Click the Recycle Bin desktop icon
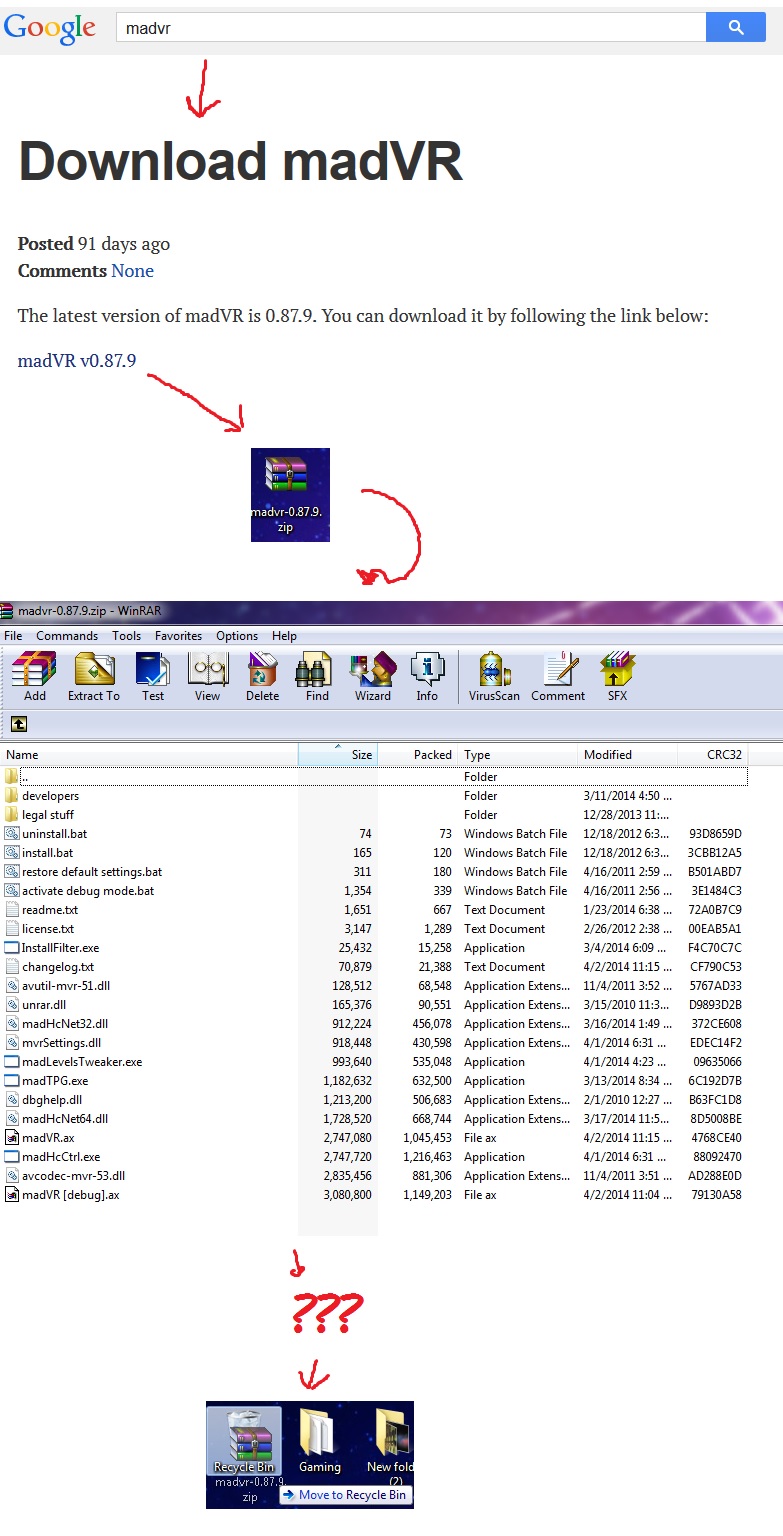The width and height of the screenshot is (783, 1536). click(243, 1441)
